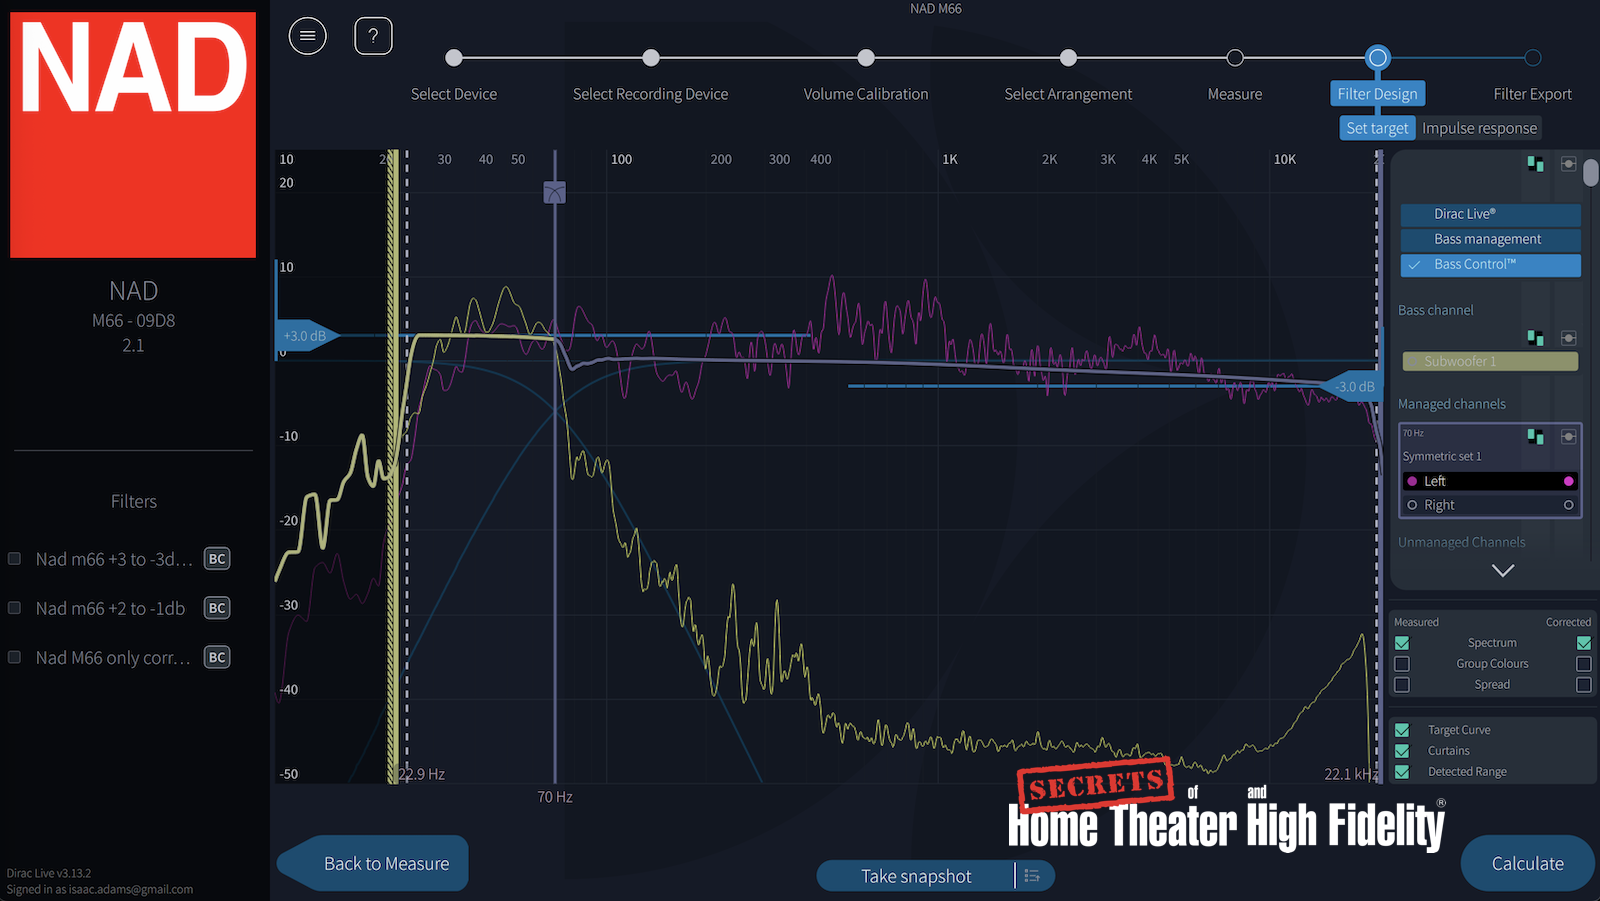The height and width of the screenshot is (901, 1600).
Task: Click top gain/level bars icon in channel panel
Action: coord(1535,164)
